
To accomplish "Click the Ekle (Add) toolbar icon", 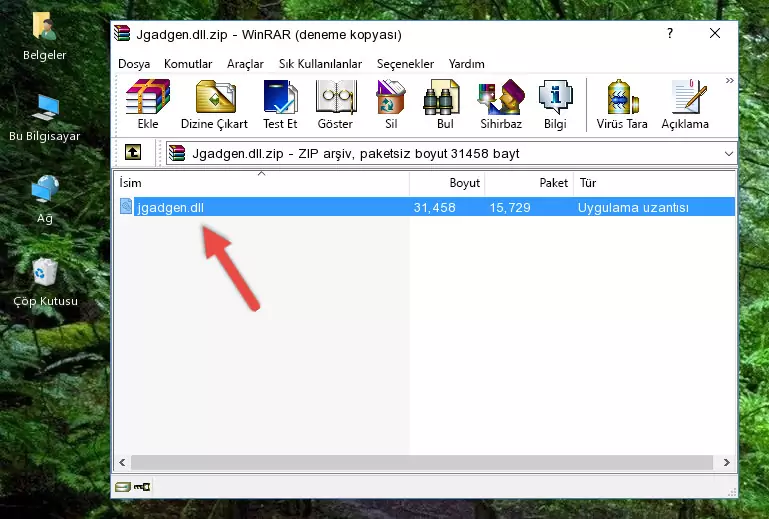I will [148, 104].
